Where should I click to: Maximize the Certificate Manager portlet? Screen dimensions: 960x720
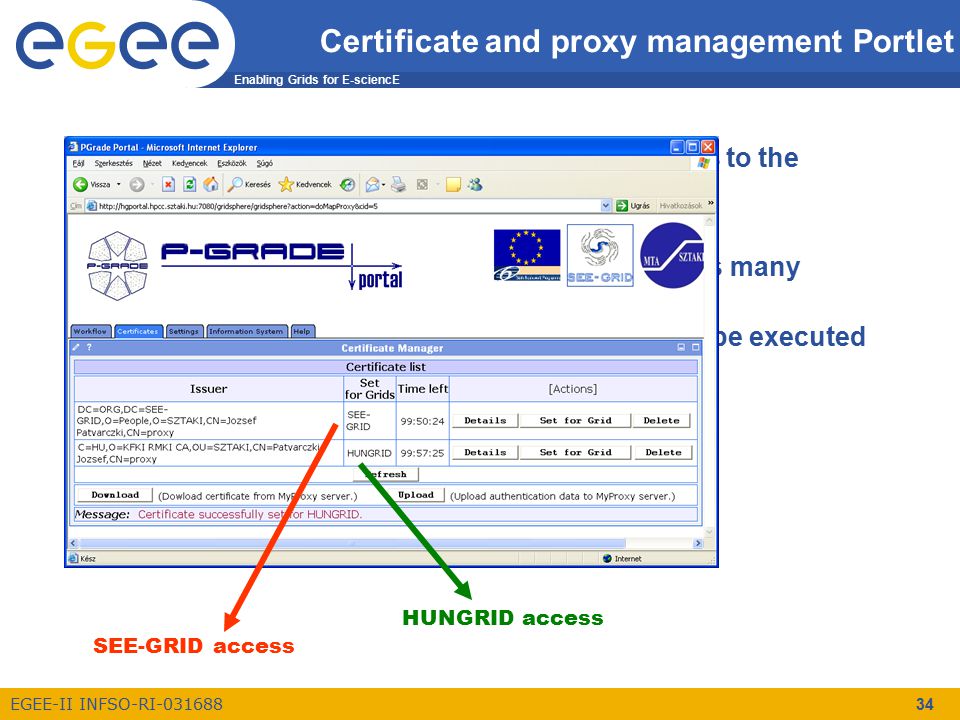pos(696,347)
